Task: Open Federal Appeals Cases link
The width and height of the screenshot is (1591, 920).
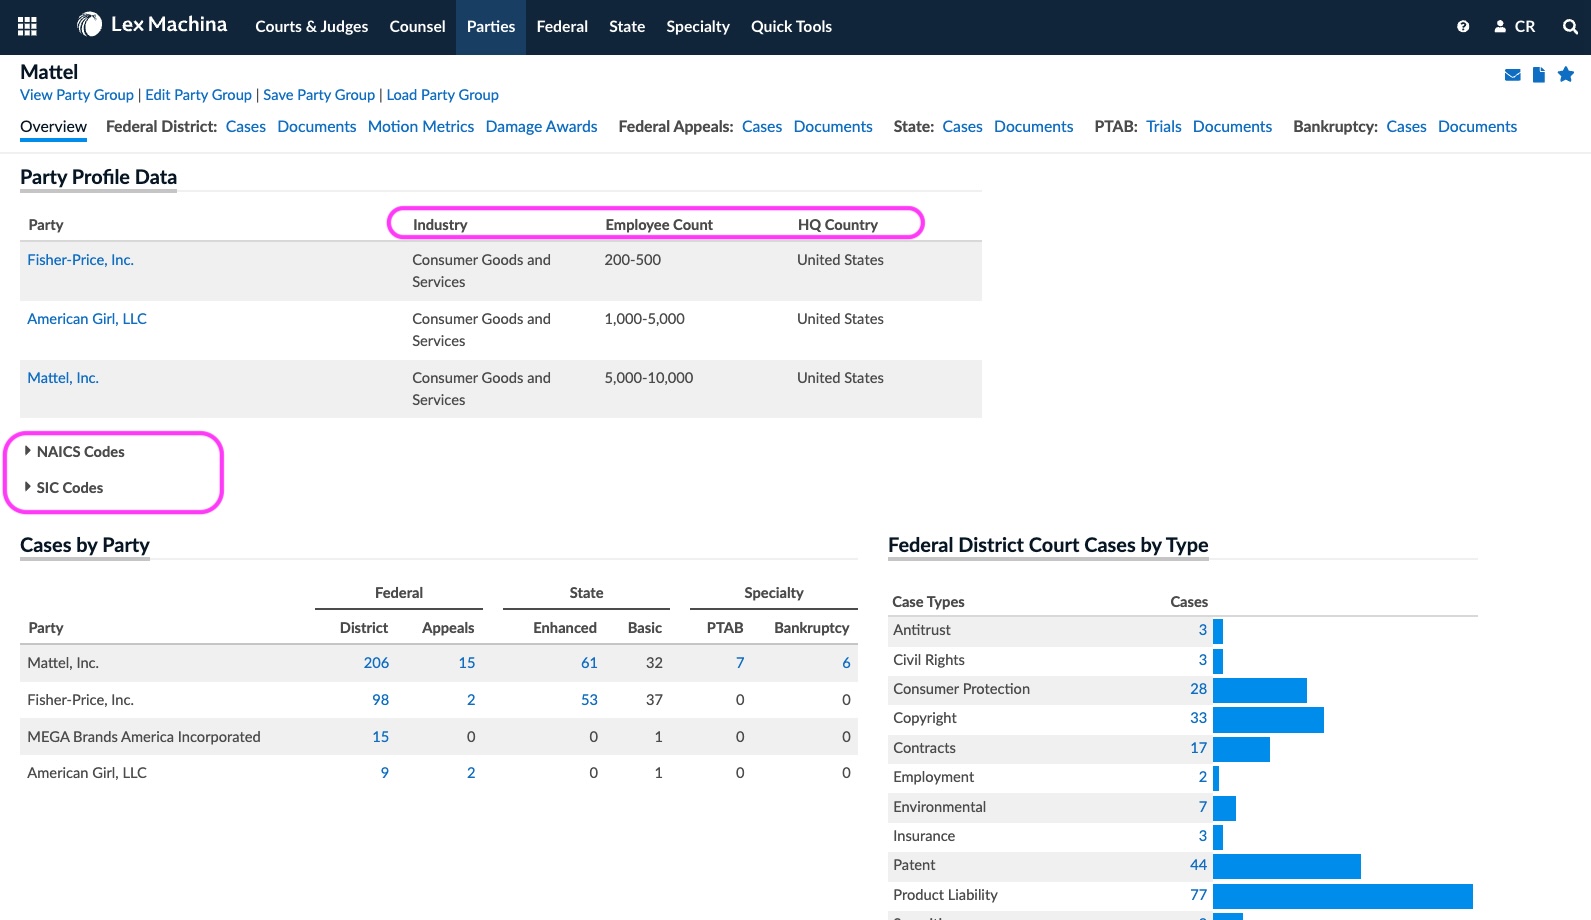Action: [x=762, y=126]
